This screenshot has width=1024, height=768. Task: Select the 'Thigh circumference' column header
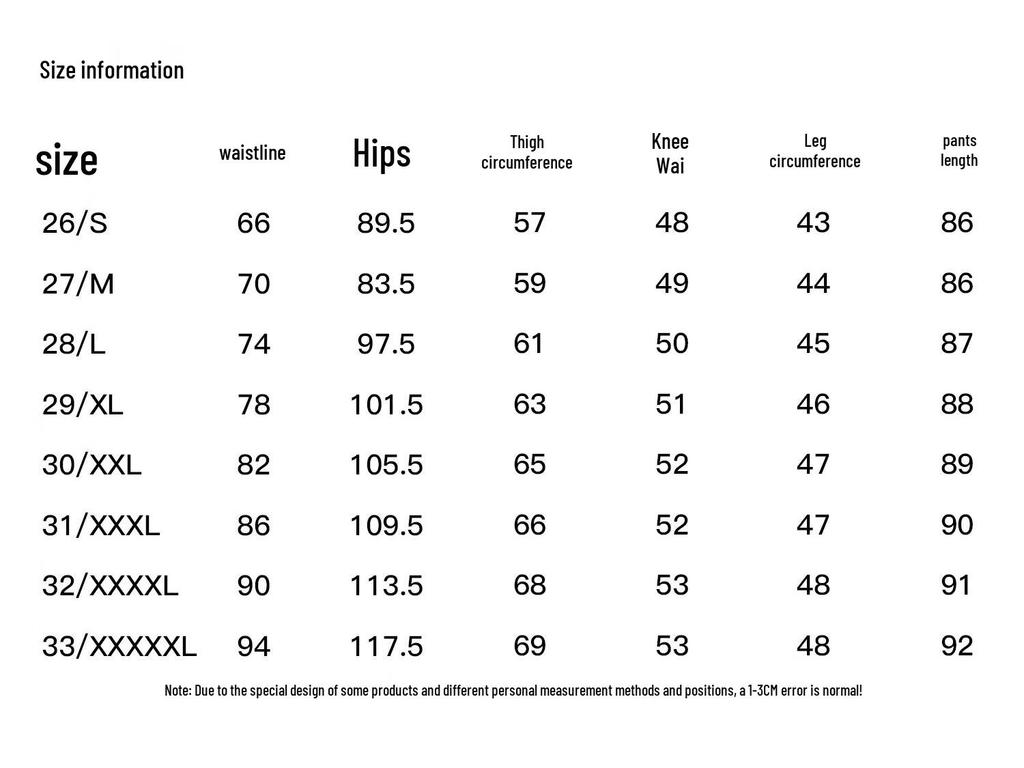click(x=527, y=152)
